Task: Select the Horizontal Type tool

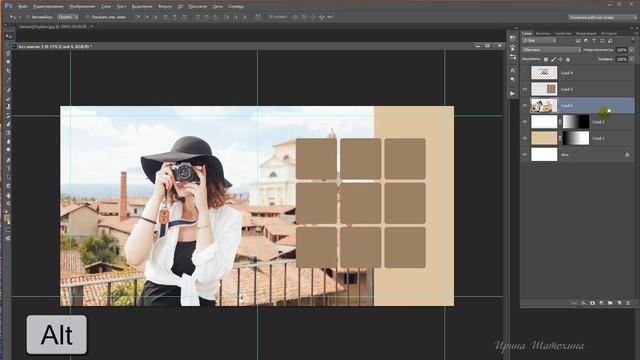Action: click(8, 168)
